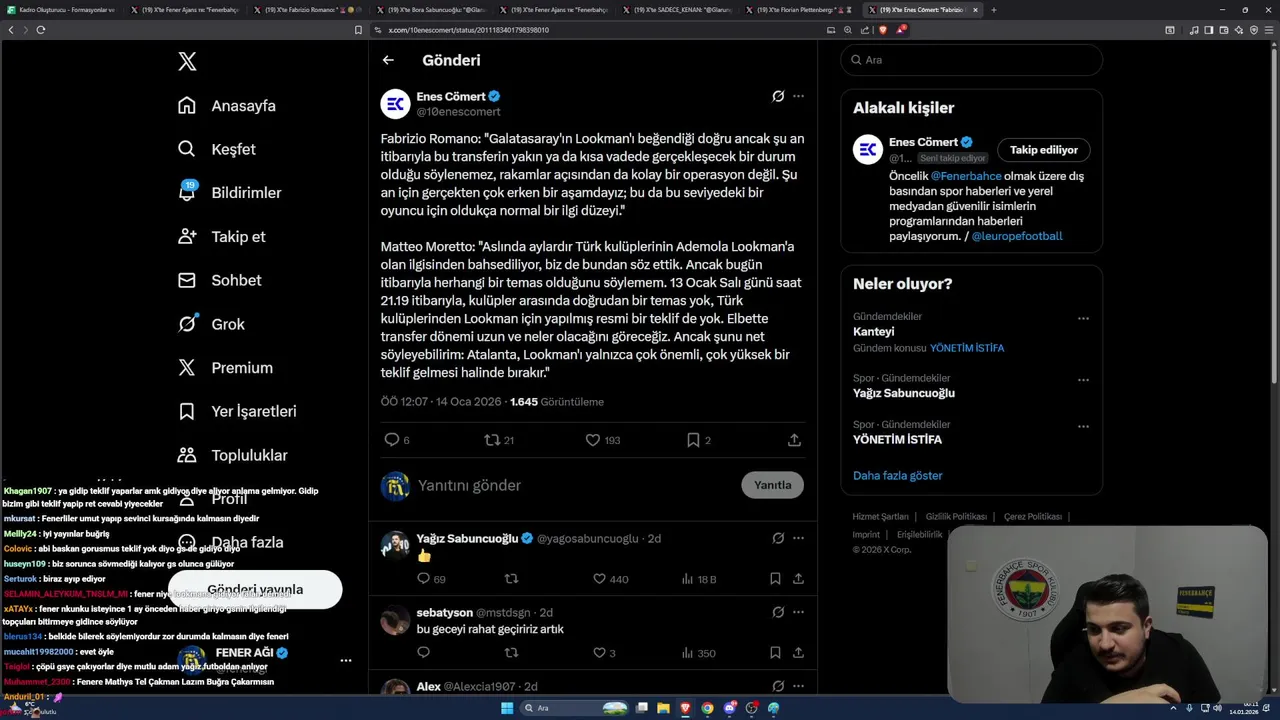Go back with the Gönderi arrow
The image size is (1280, 720).
coord(388,60)
